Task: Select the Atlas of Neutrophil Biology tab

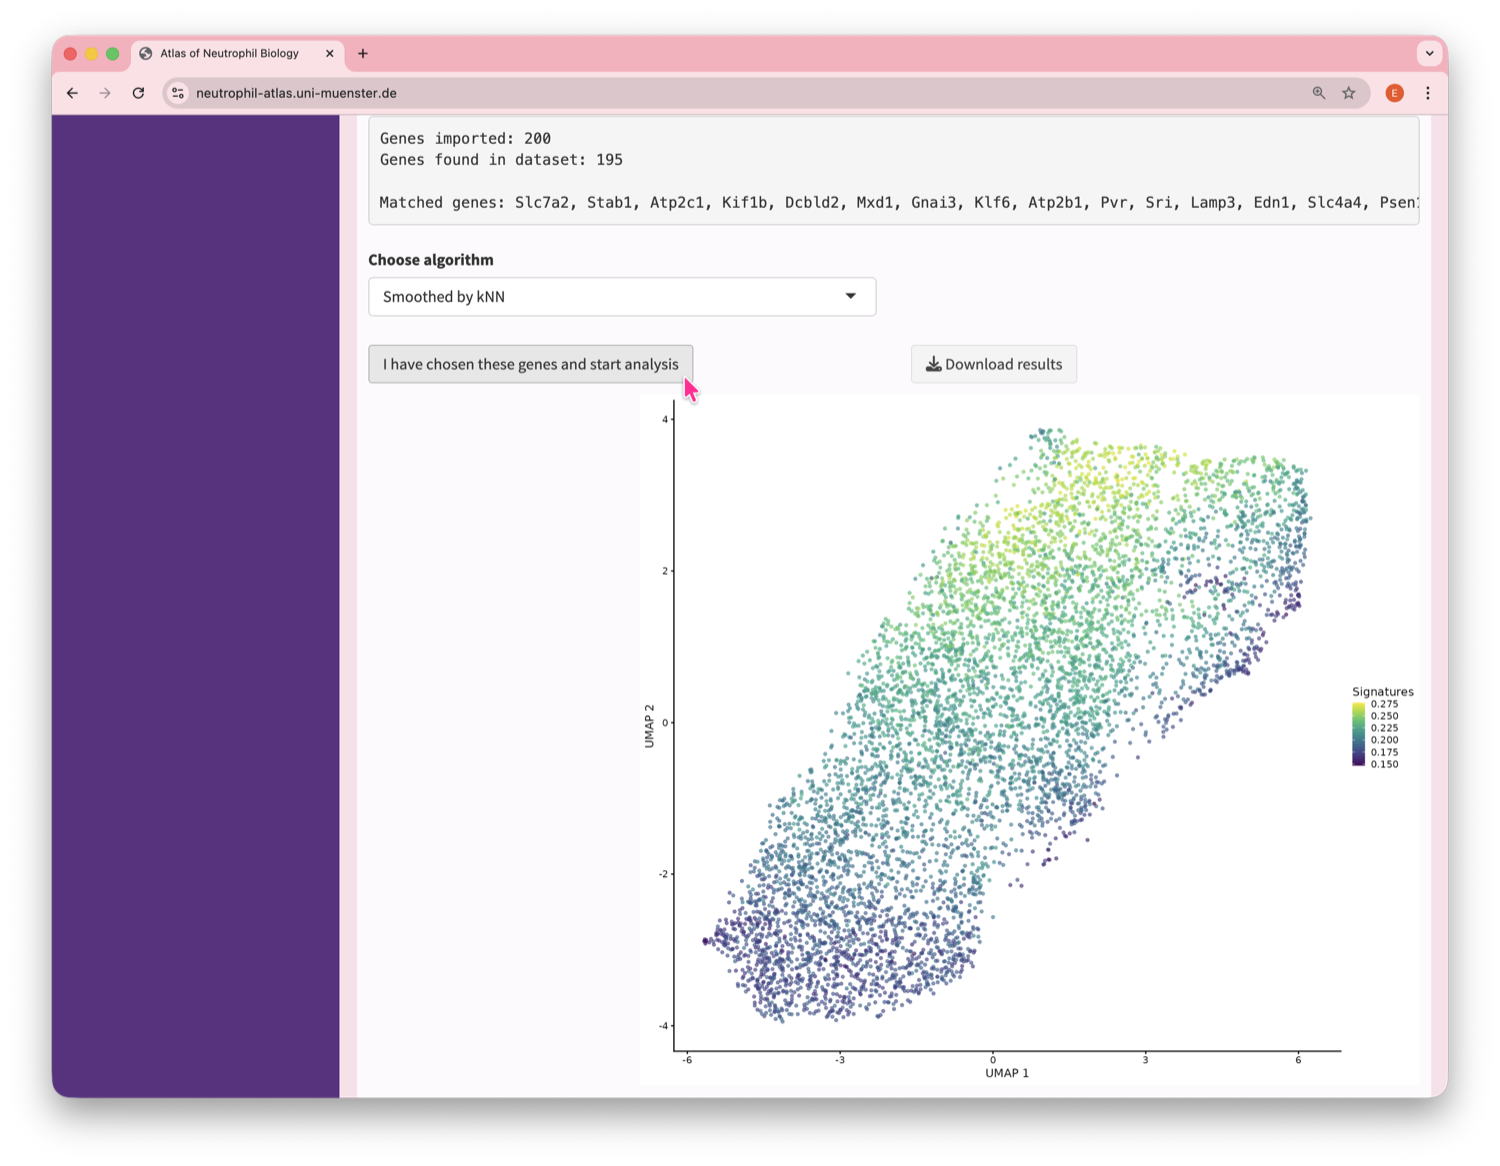Action: tap(230, 54)
